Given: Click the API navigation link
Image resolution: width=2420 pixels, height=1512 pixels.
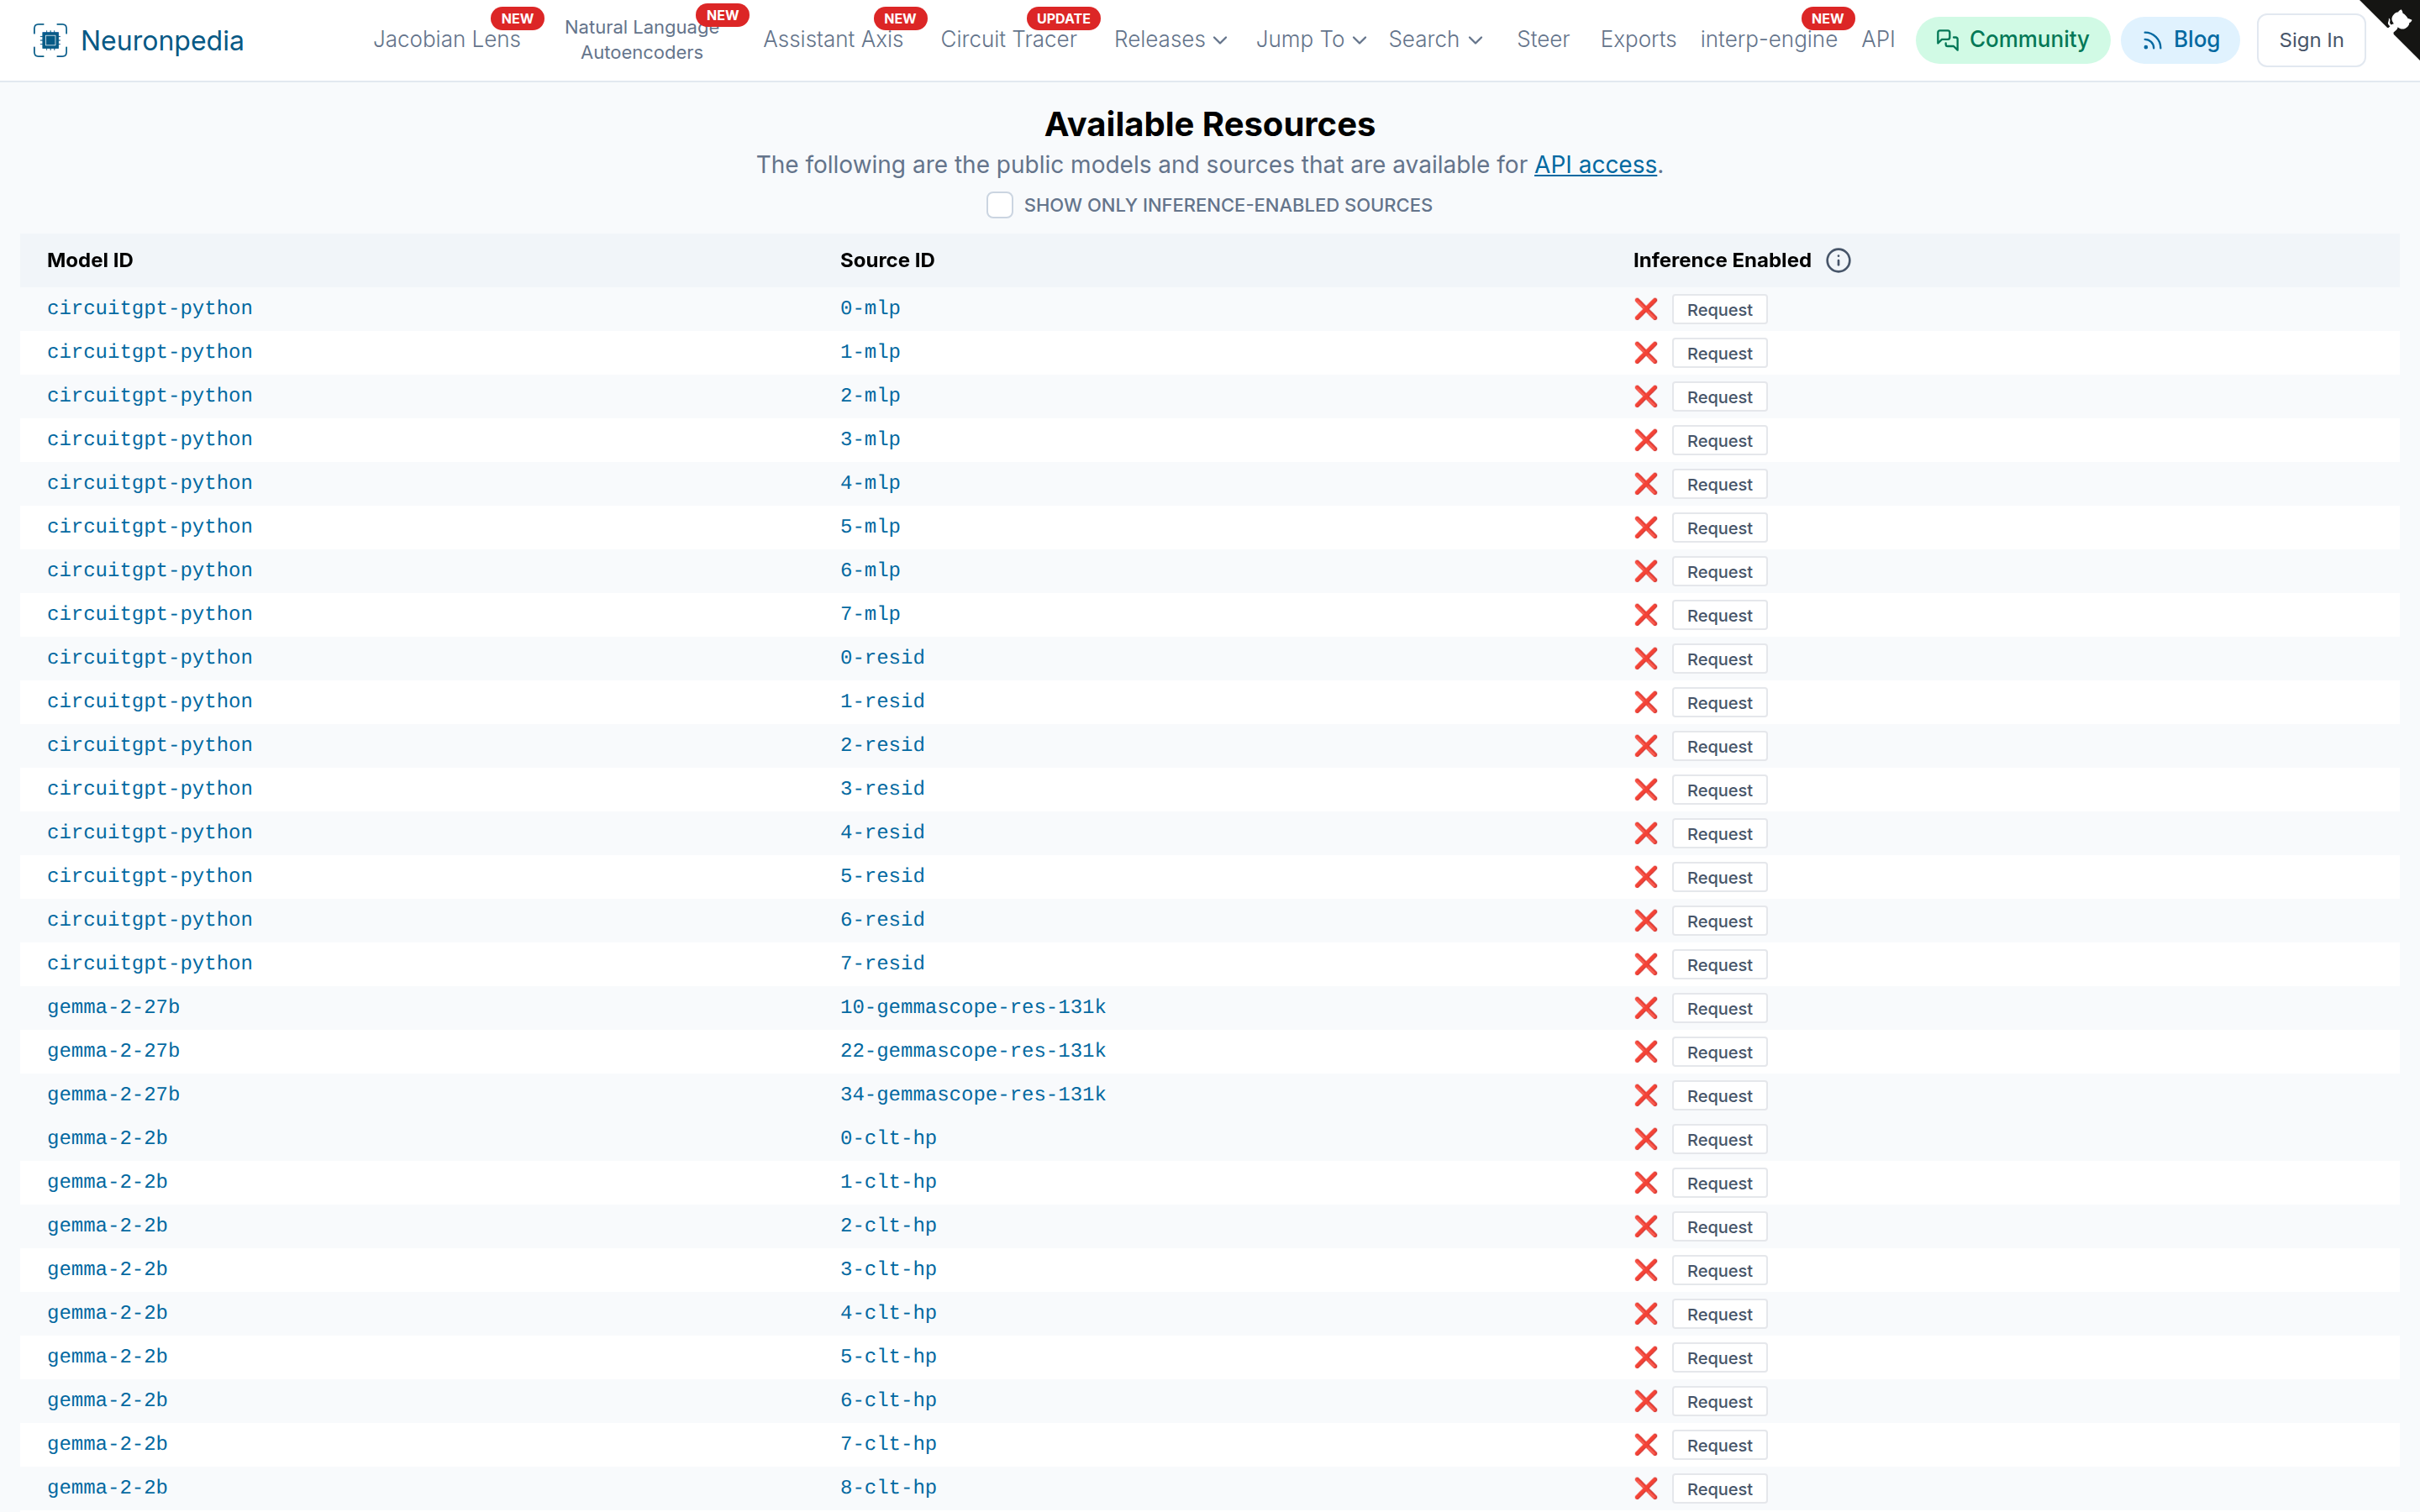Looking at the screenshot, I should click(1877, 39).
